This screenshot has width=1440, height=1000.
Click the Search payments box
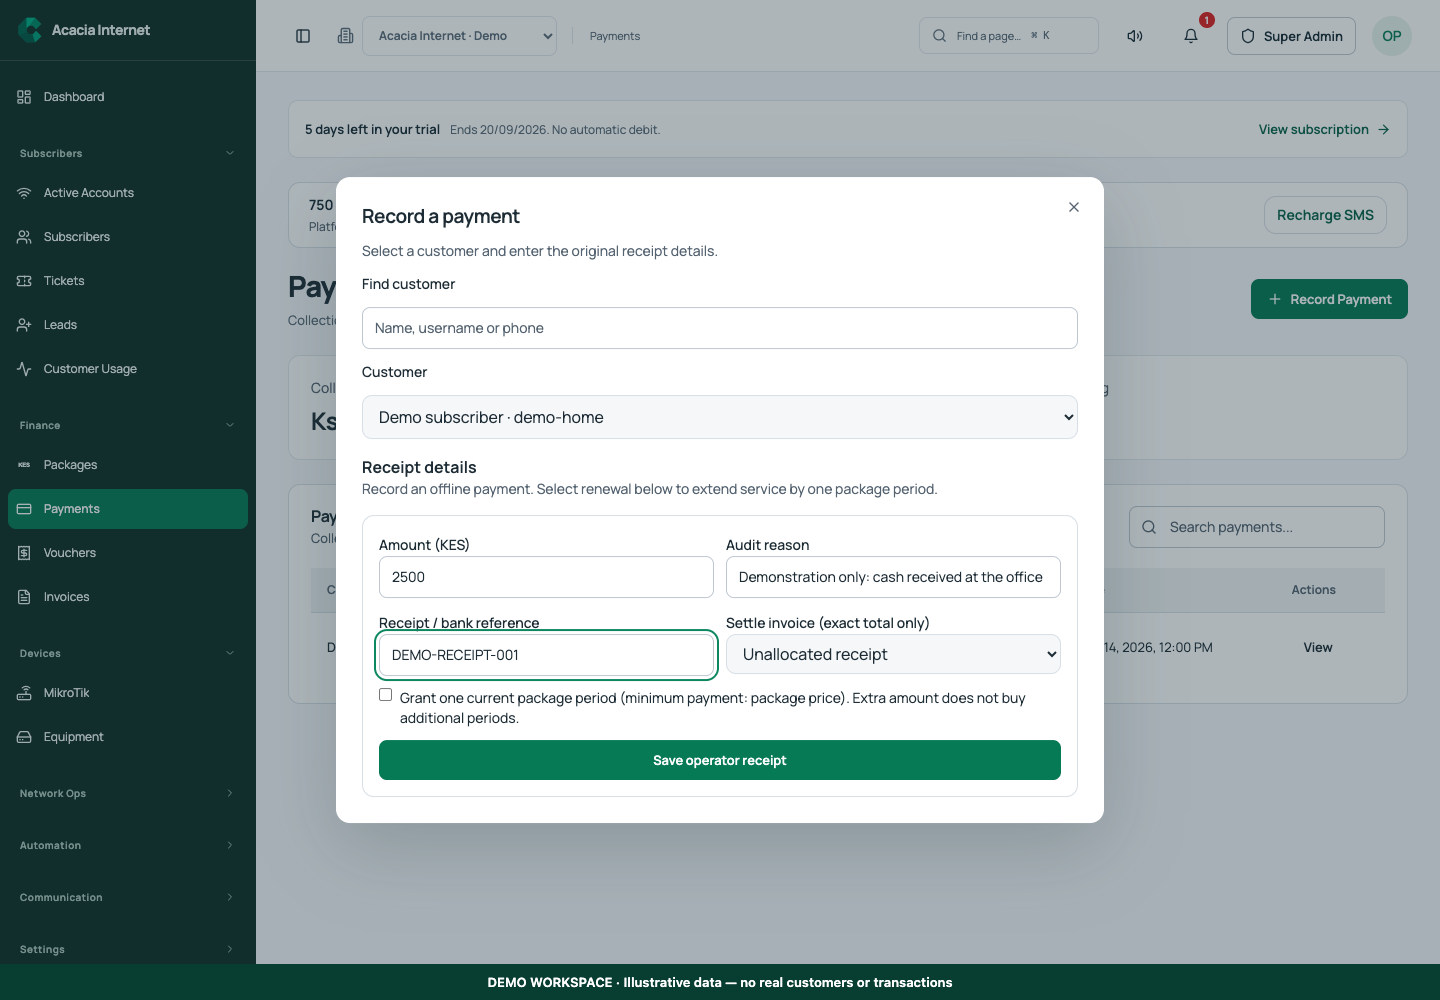(x=1257, y=527)
